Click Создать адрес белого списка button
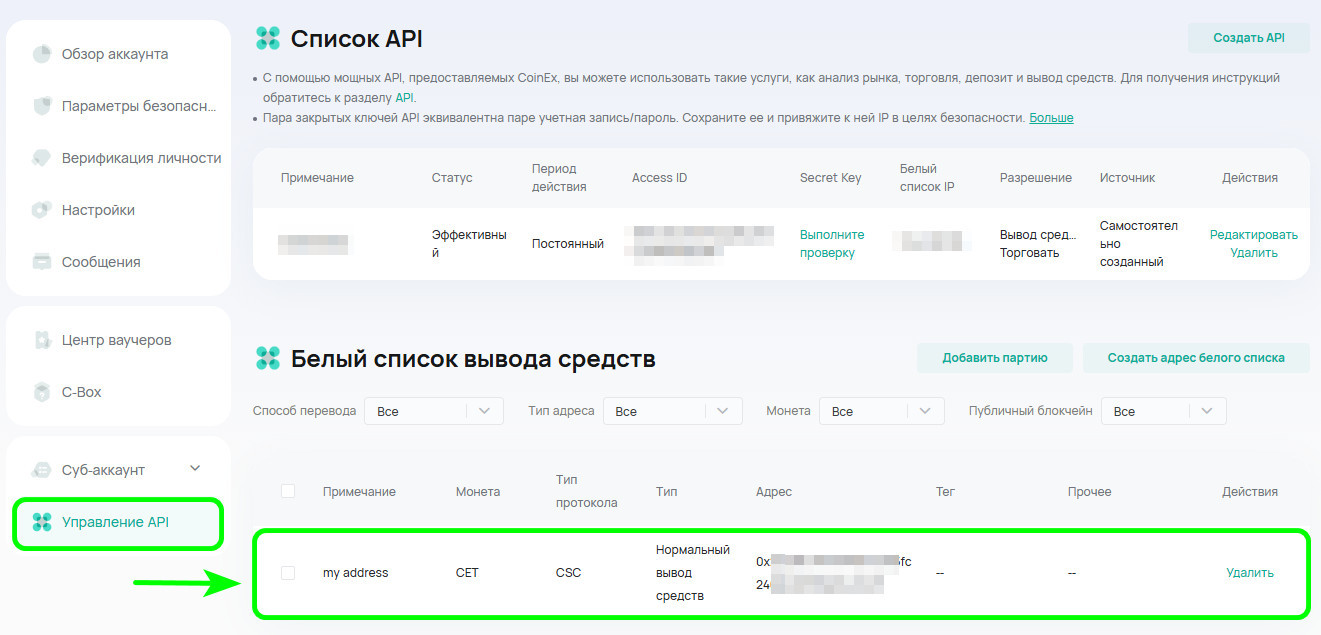This screenshot has width=1321, height=635. tap(1195, 358)
